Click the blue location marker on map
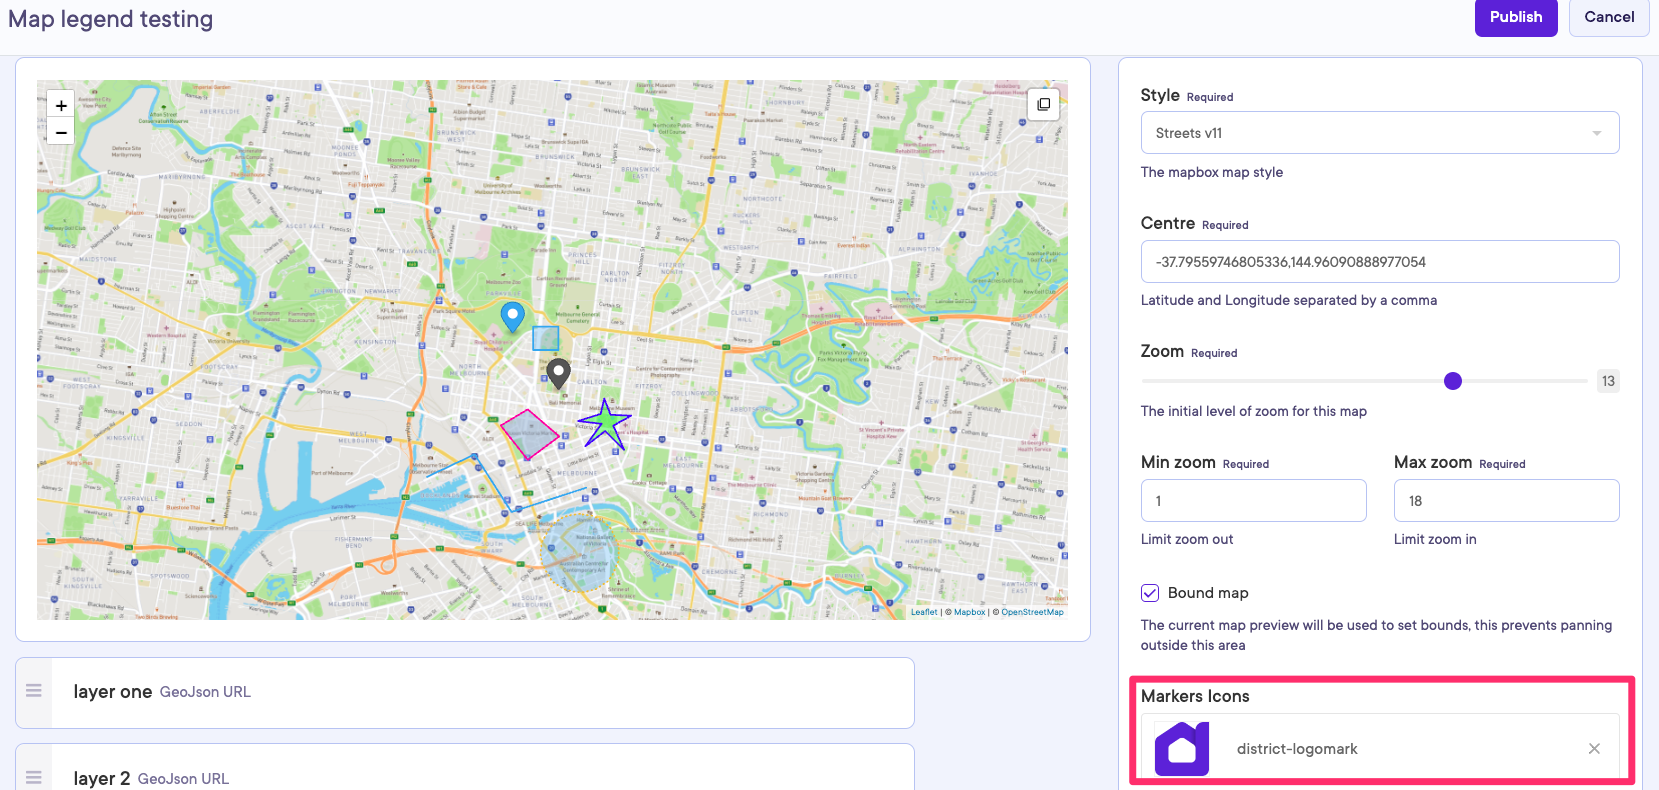This screenshot has height=790, width=1659. 512,316
